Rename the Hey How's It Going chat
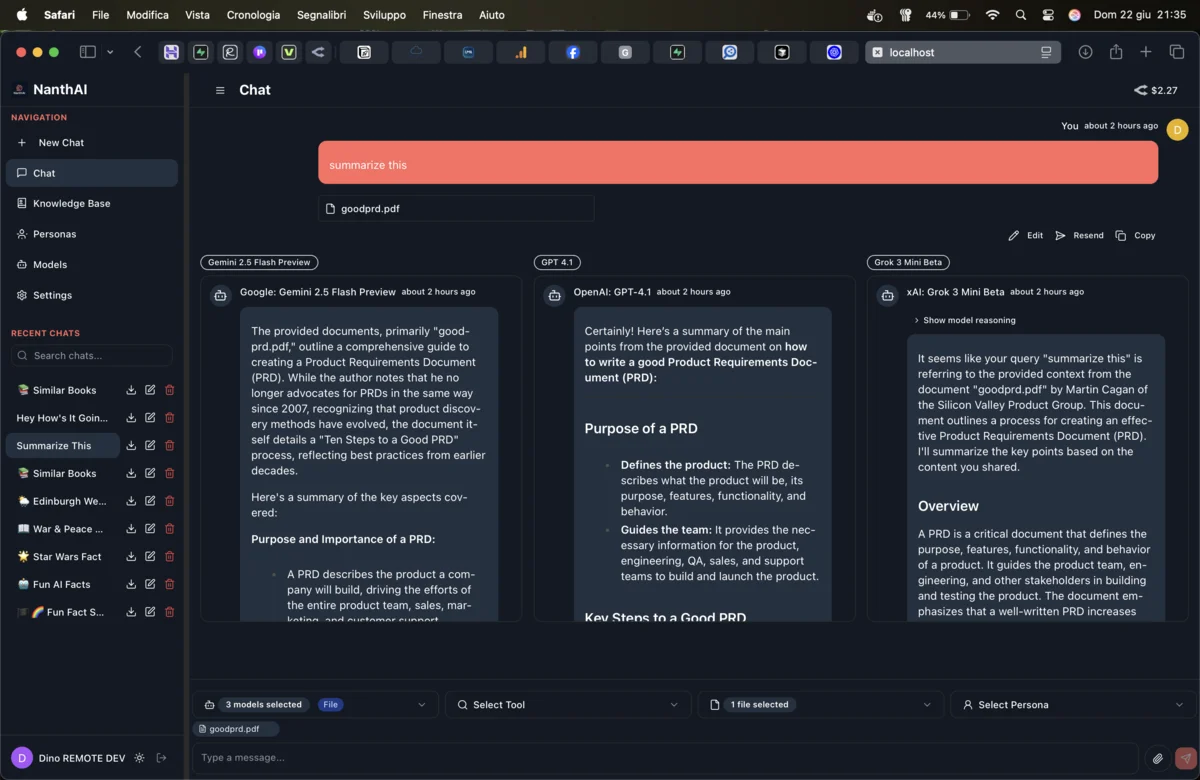Screen dimensions: 1200x780 150,418
